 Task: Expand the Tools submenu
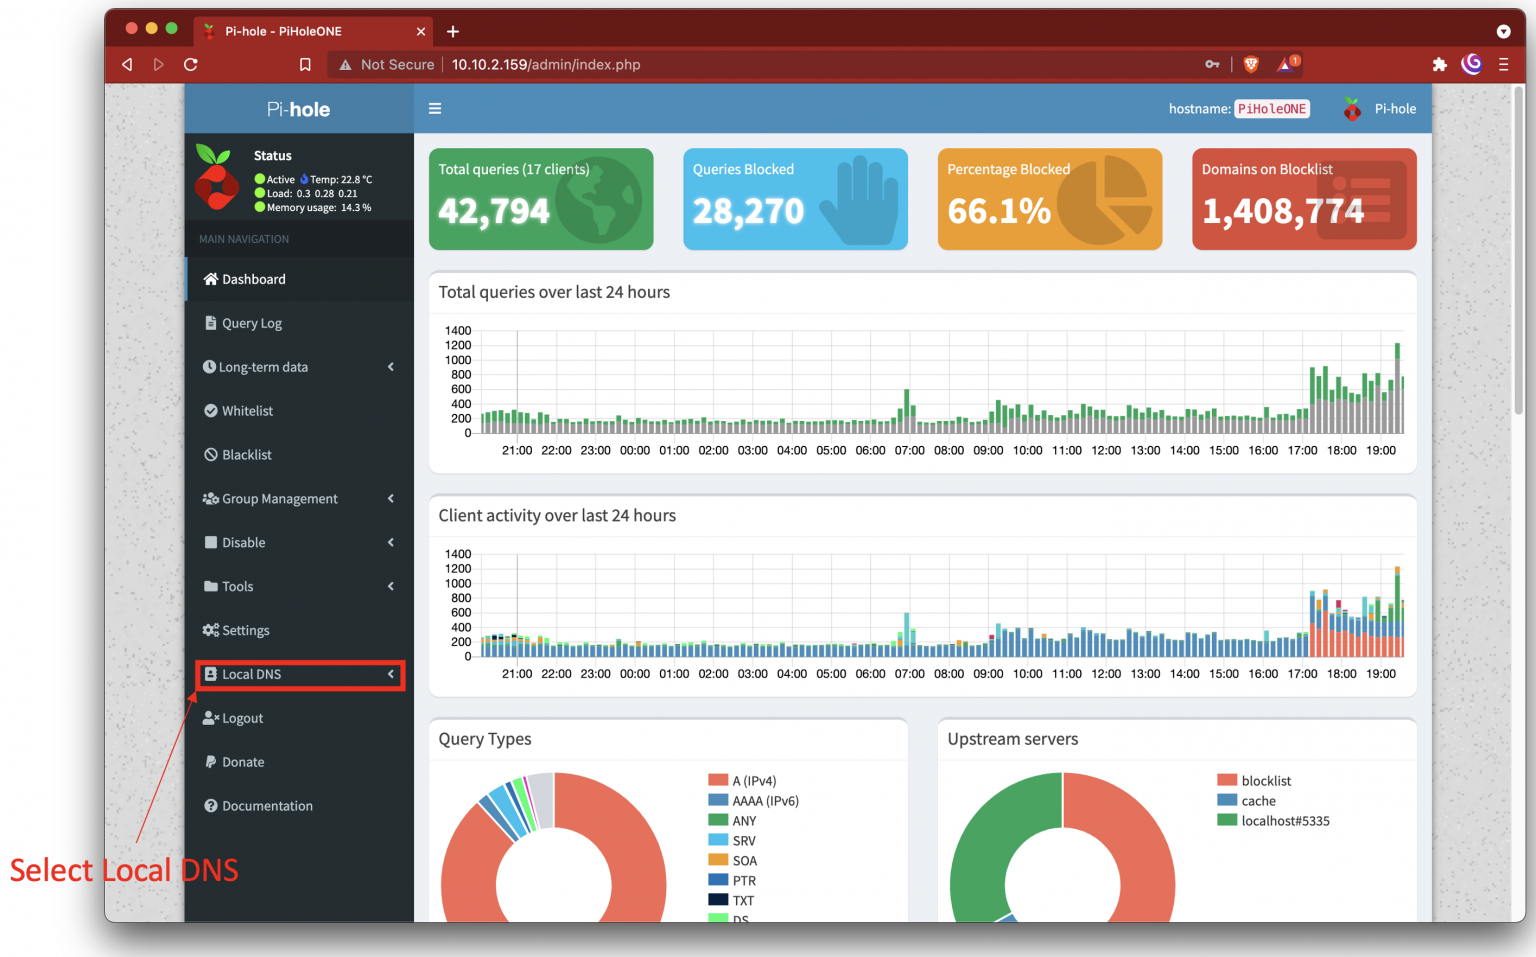(237, 586)
